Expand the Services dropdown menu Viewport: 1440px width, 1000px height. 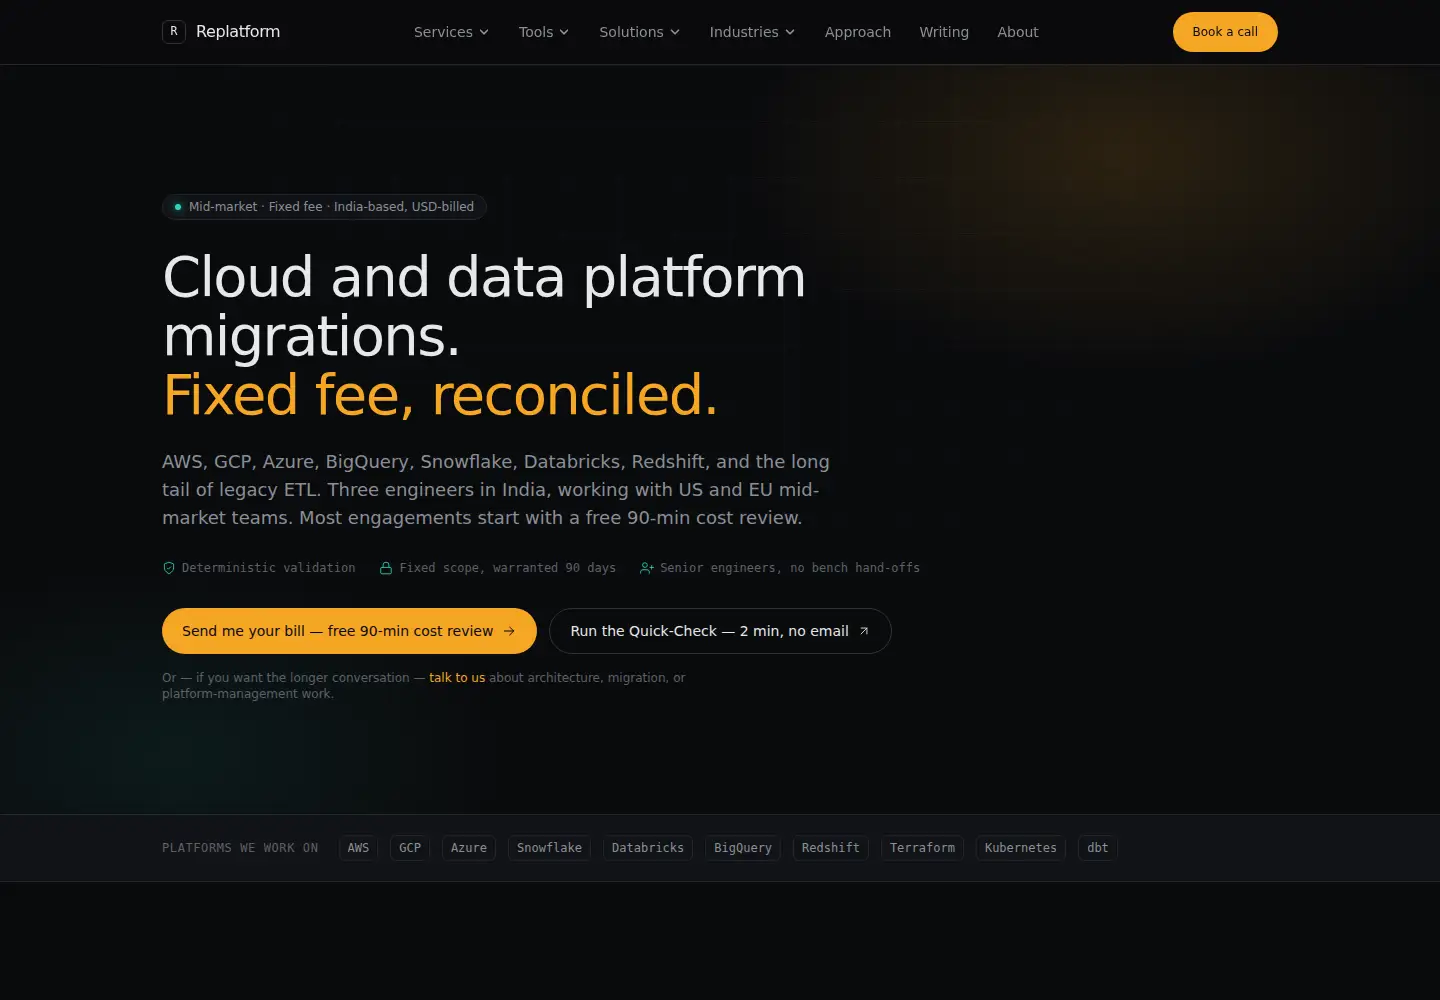coord(451,32)
